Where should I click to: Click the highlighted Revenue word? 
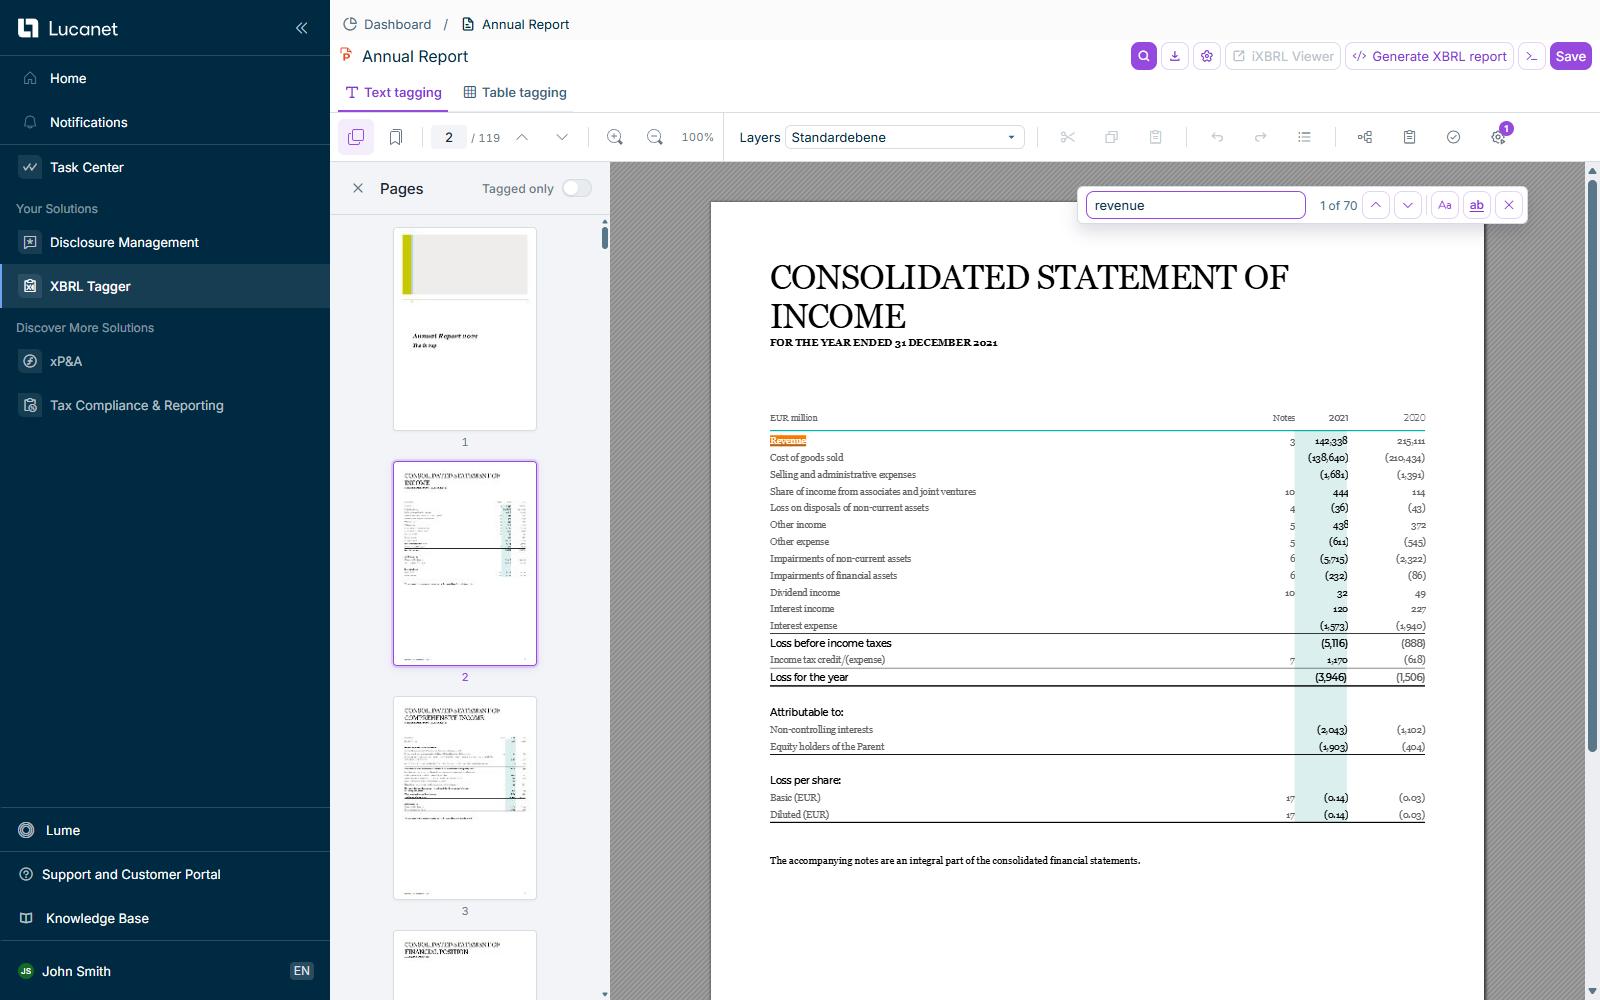[x=788, y=441]
